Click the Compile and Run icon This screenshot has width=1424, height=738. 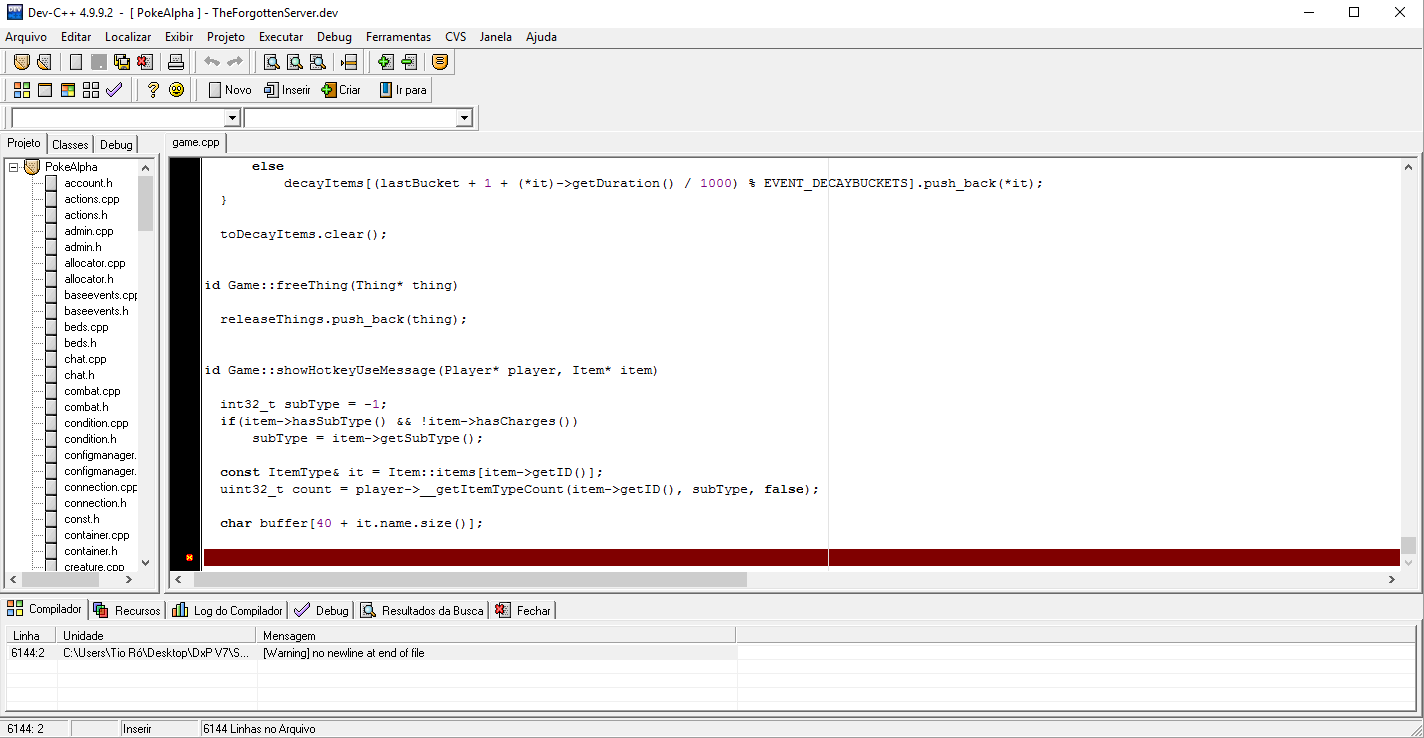point(68,90)
